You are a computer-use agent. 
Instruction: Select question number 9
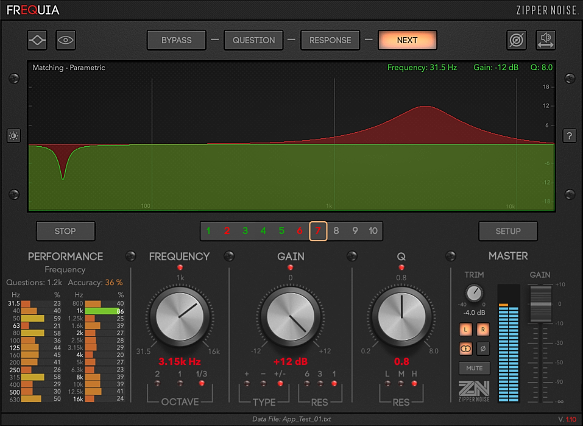pos(355,231)
